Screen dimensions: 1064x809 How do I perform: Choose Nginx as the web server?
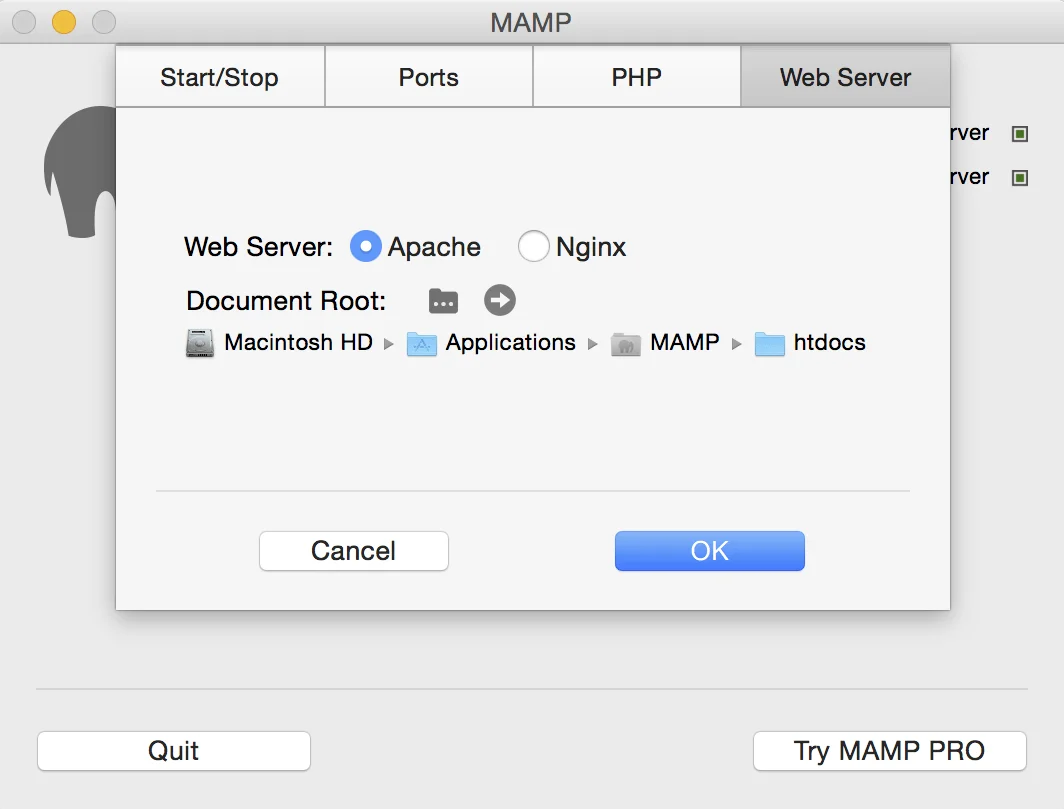[x=533, y=246]
